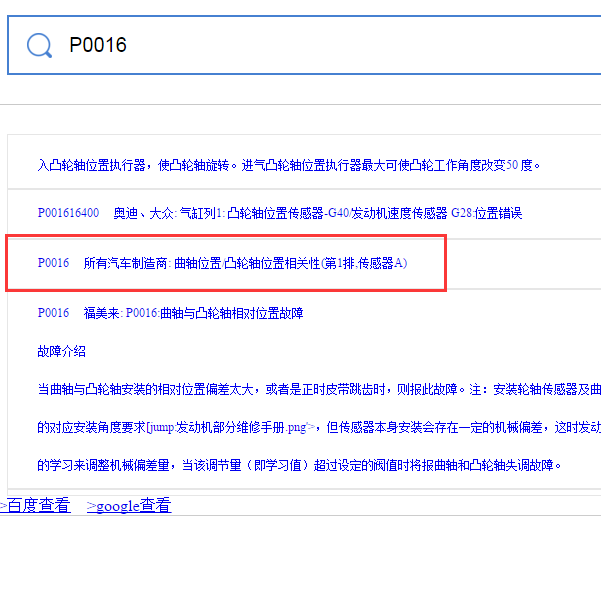Viewport: 601px width, 601px height.
Task: Click text 入凸轮轴位置执行器 line
Action: (289, 165)
